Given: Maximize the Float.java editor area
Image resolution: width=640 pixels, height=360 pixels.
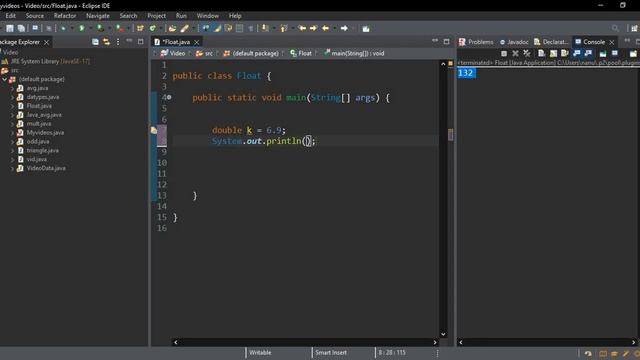Looking at the screenshot, I should click(447, 42).
